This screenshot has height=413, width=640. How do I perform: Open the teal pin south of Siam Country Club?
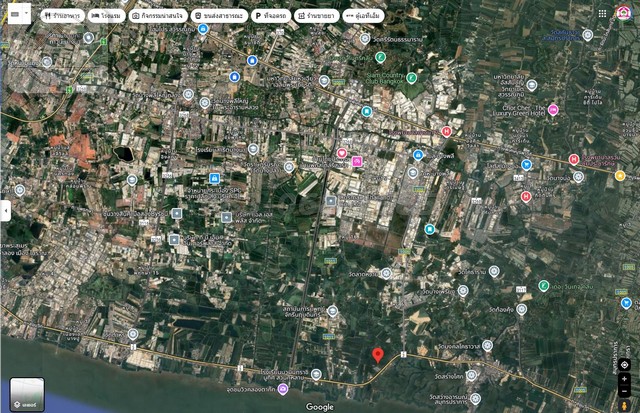367,111
